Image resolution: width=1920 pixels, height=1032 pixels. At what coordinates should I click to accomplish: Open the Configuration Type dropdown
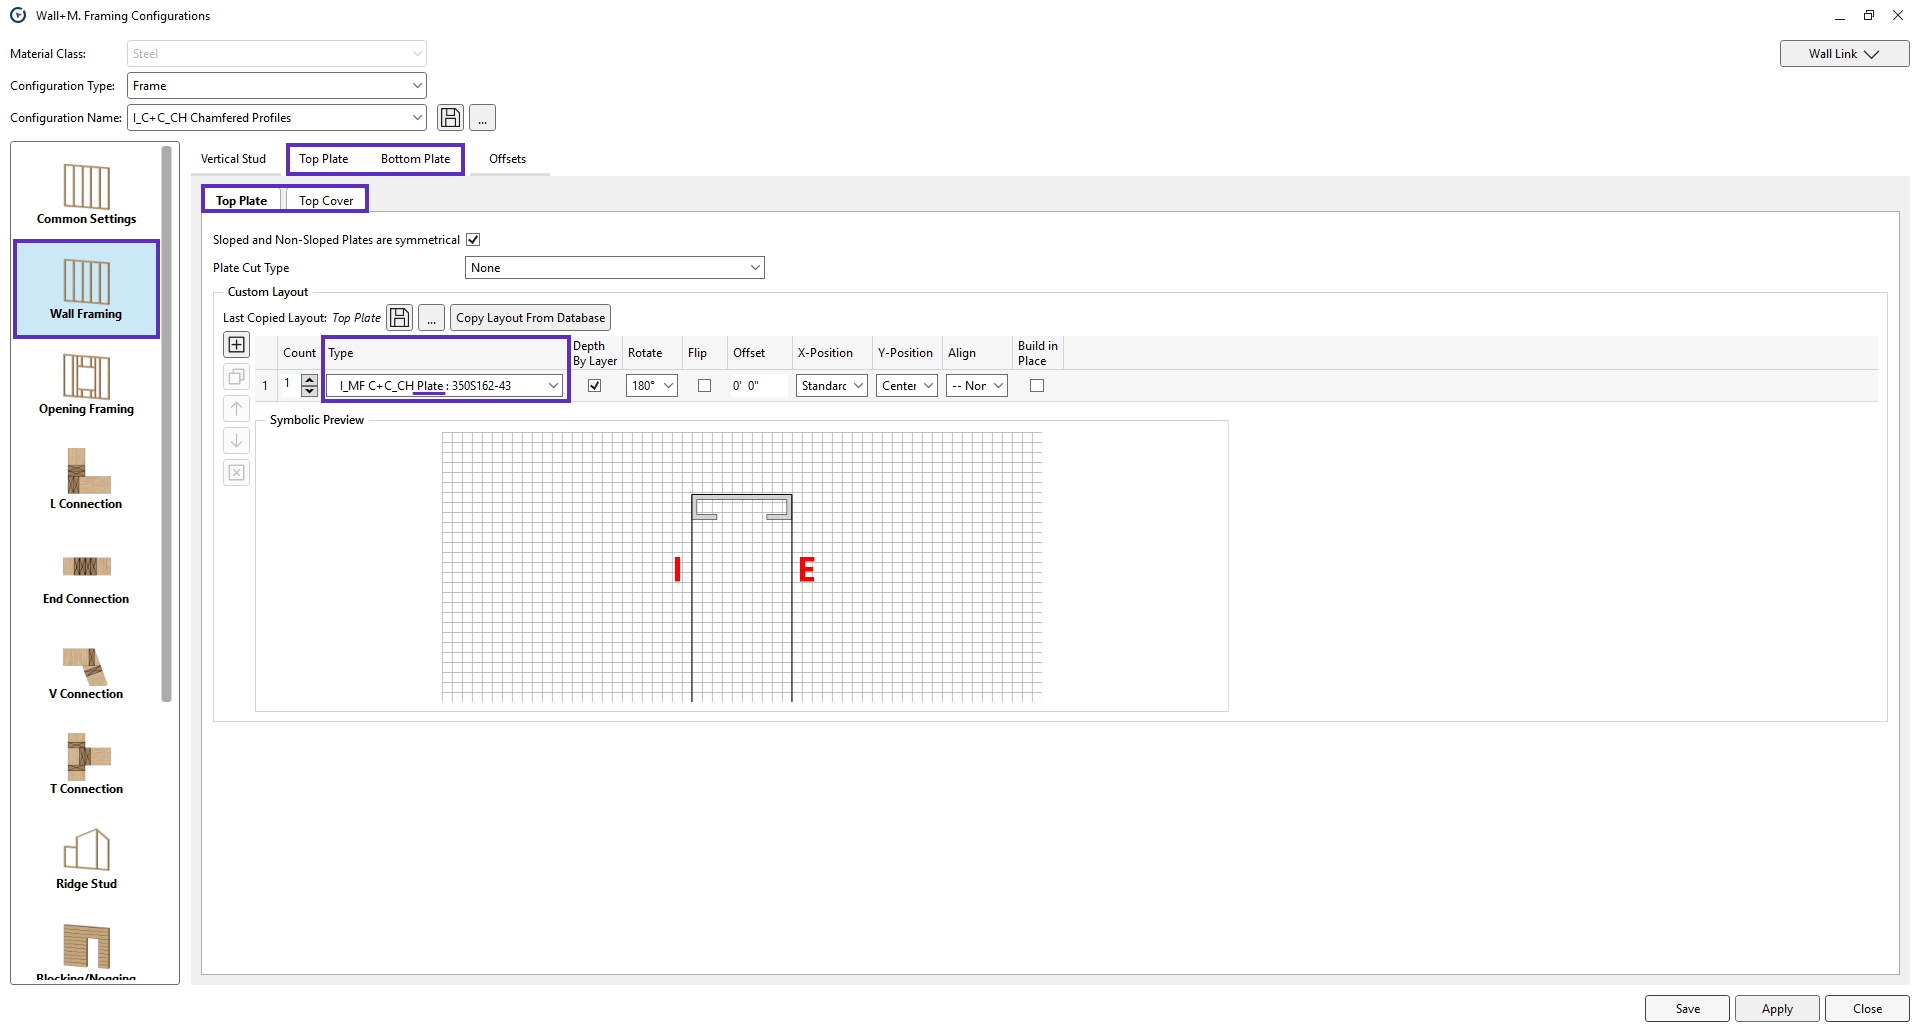[276, 86]
